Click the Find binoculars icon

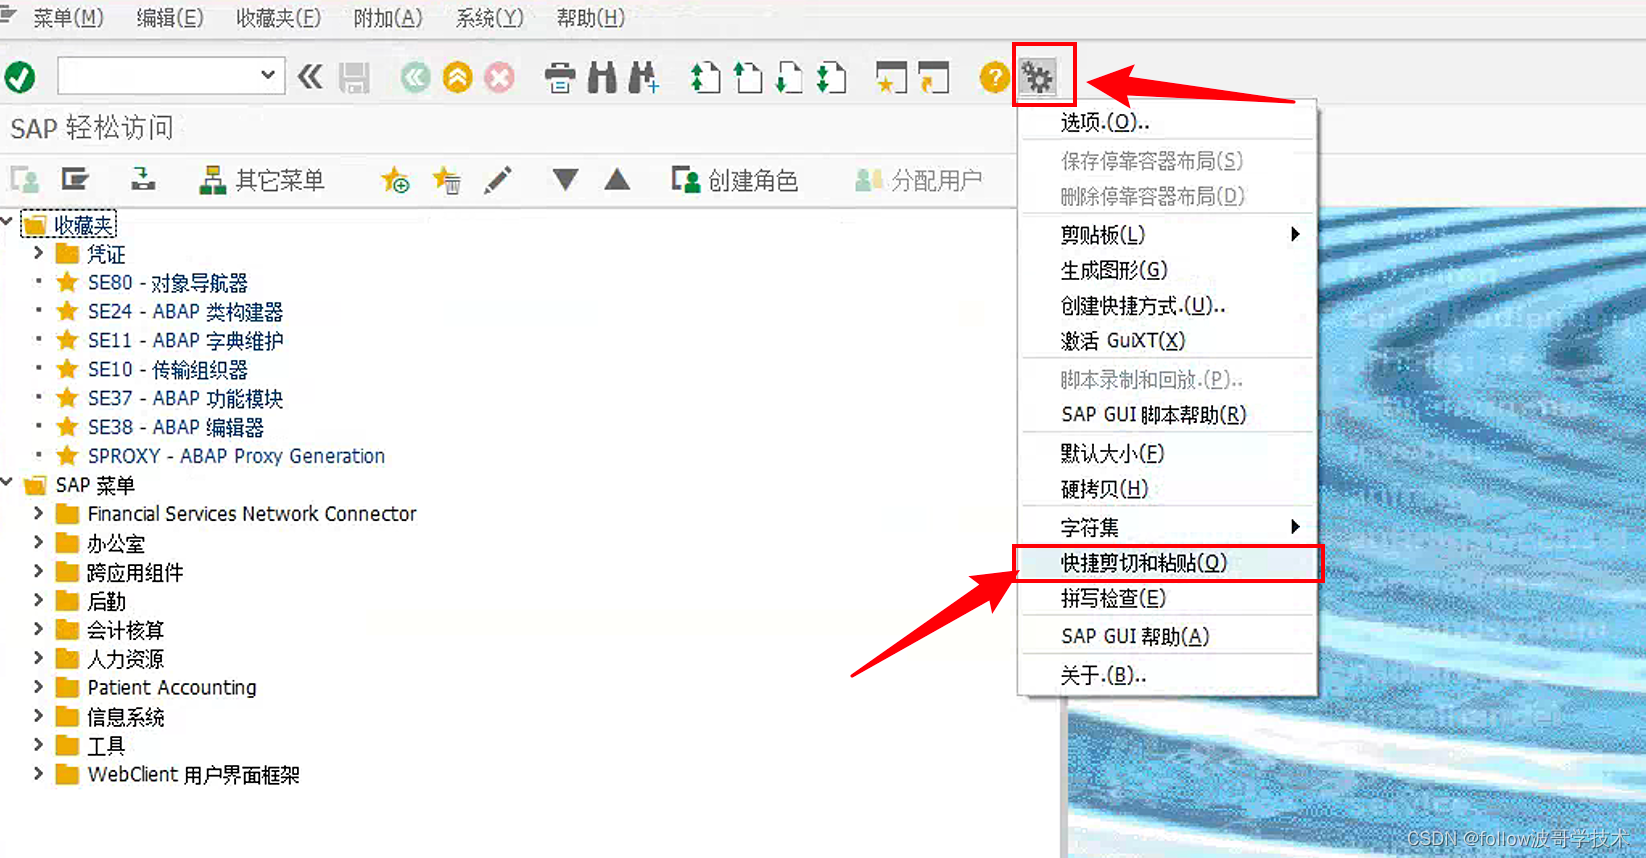602,77
